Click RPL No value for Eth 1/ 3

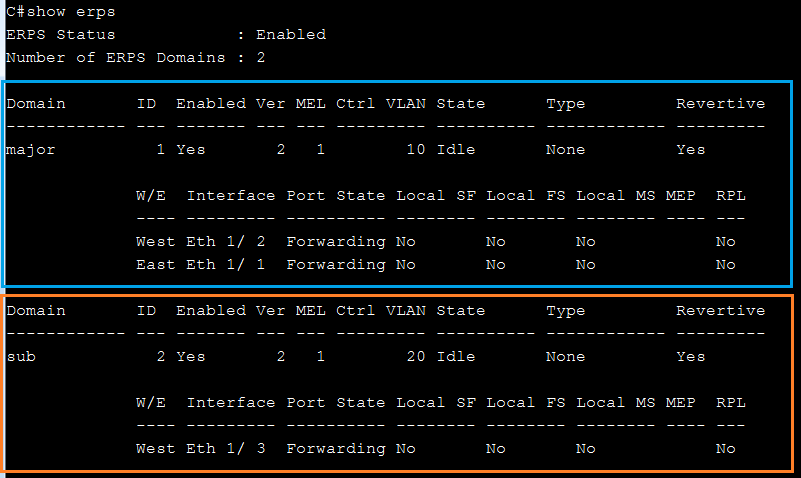(x=725, y=448)
